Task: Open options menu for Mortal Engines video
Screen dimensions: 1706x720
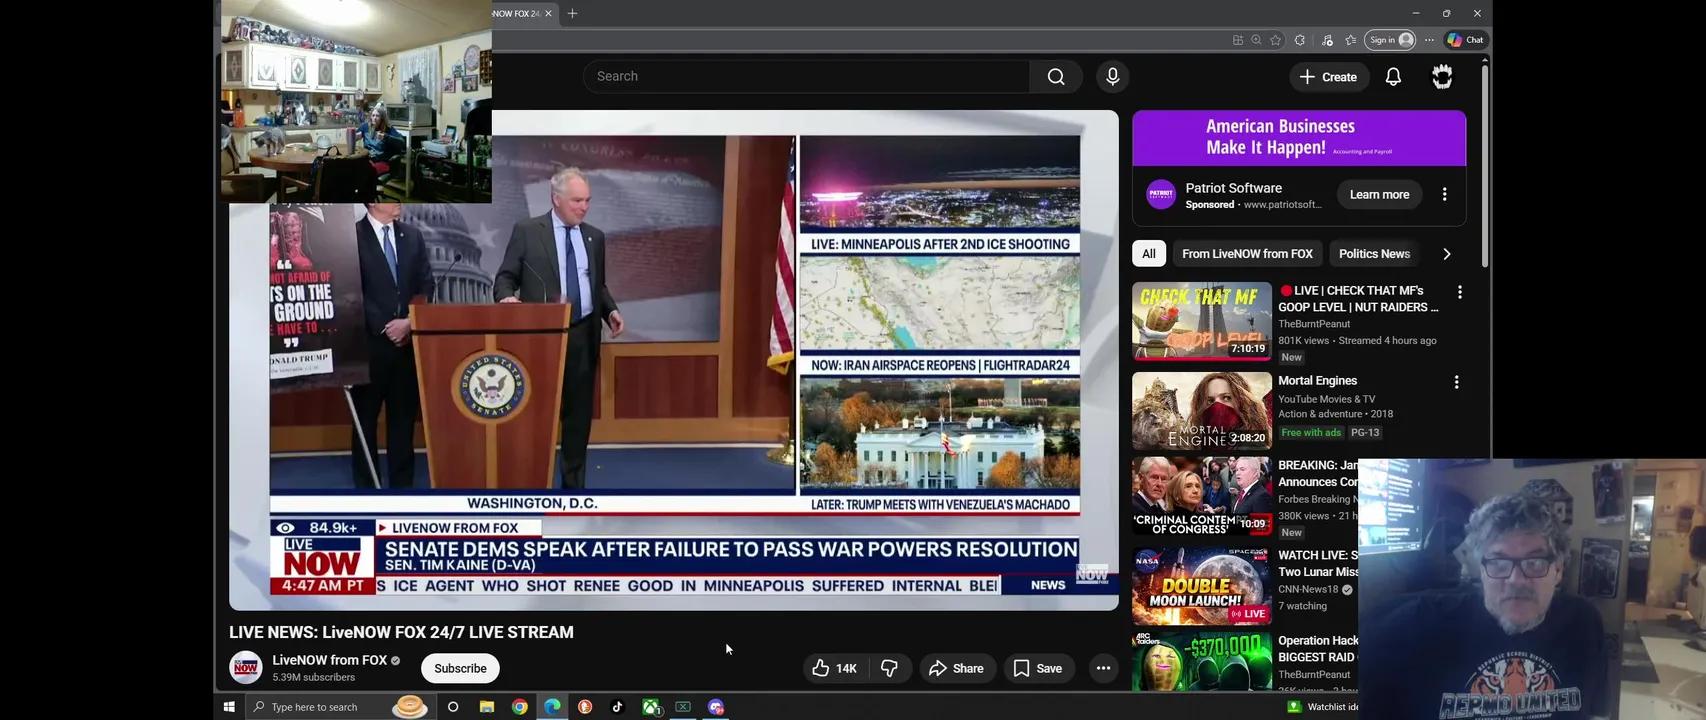Action: (x=1456, y=382)
